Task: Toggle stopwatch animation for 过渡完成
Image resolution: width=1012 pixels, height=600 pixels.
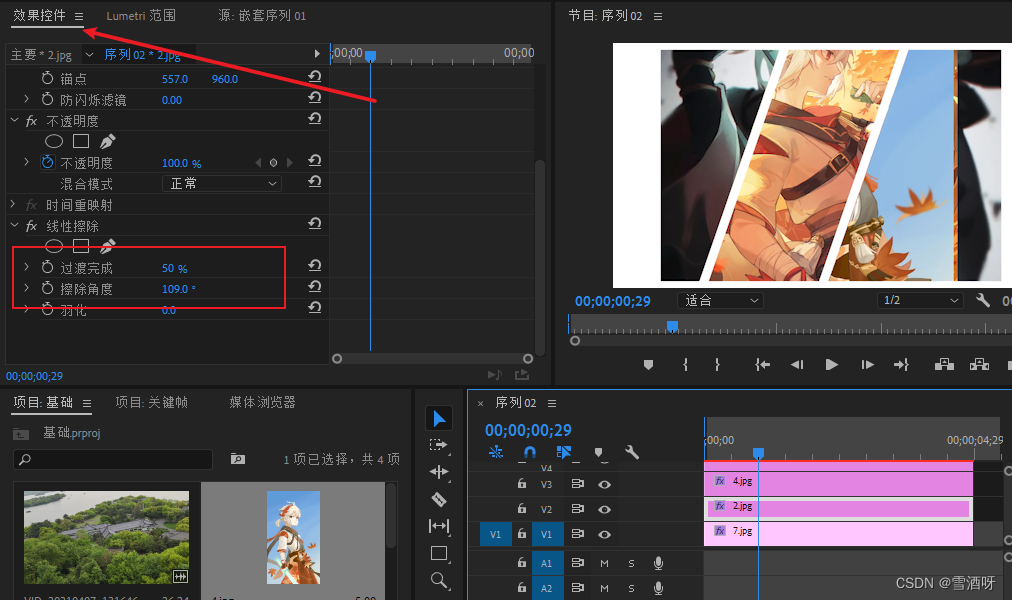Action: tap(48, 267)
